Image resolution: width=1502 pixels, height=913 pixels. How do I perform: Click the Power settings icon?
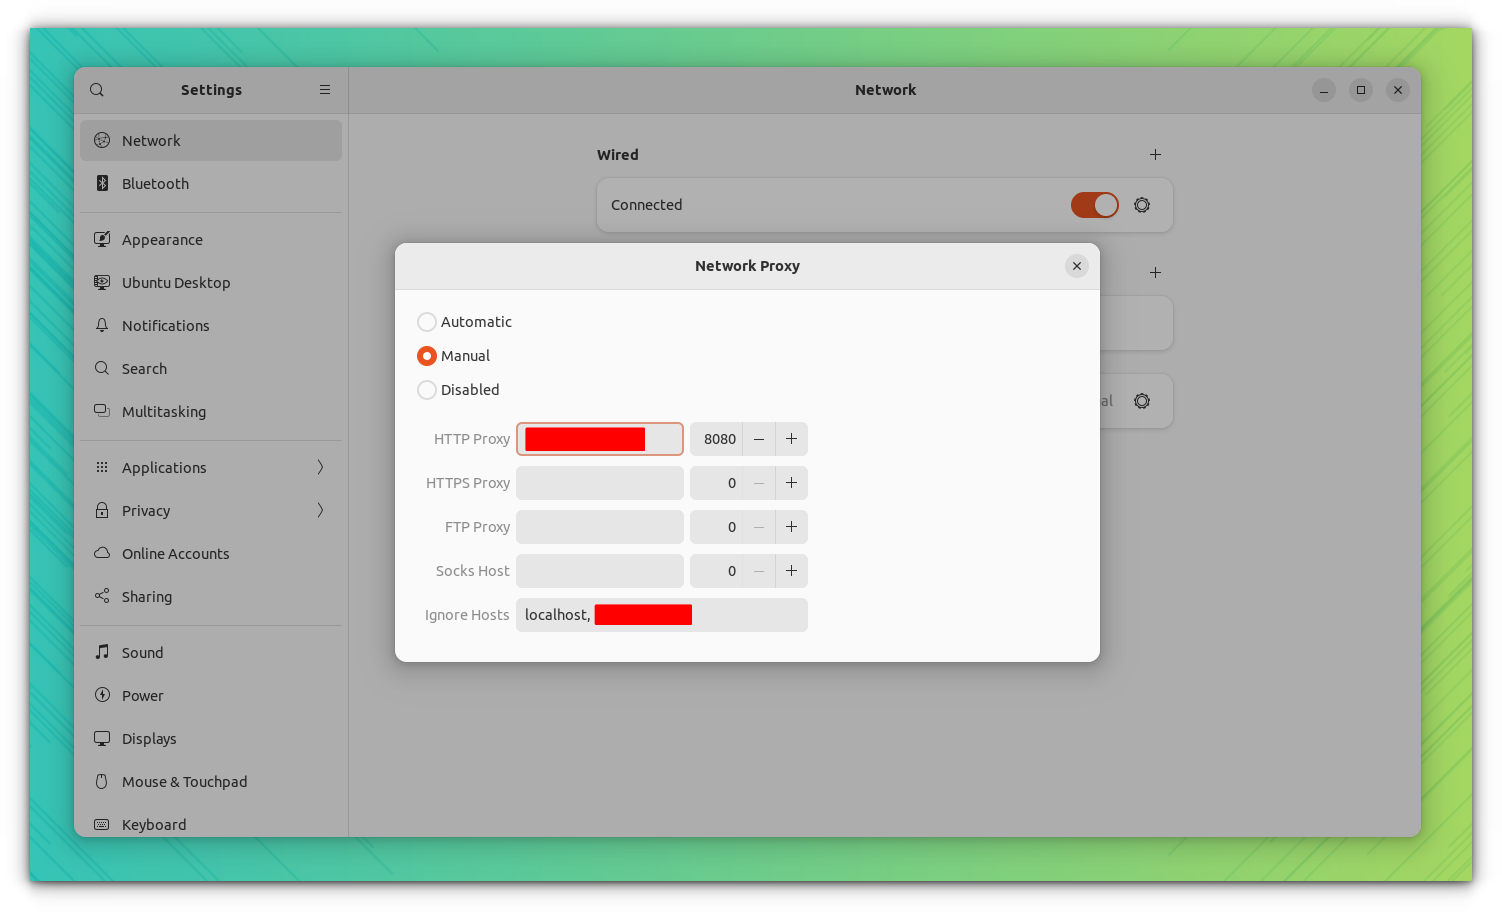[102, 695]
